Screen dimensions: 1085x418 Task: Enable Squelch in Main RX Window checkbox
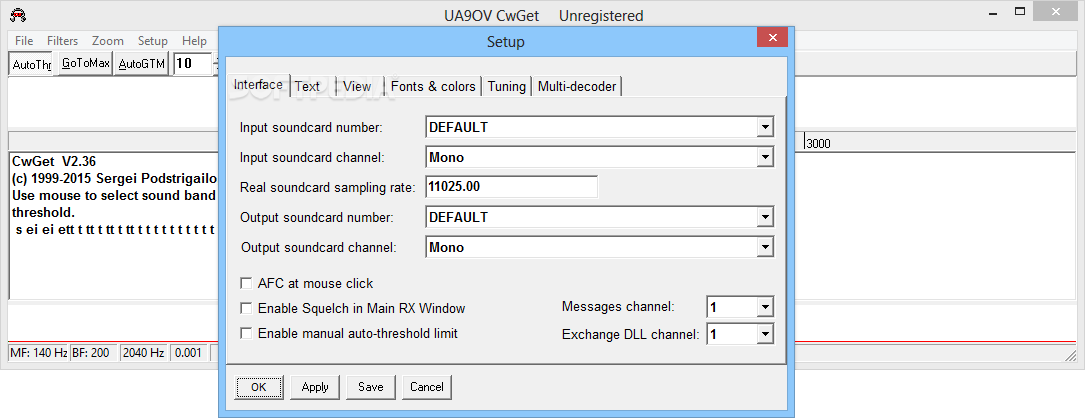(246, 308)
